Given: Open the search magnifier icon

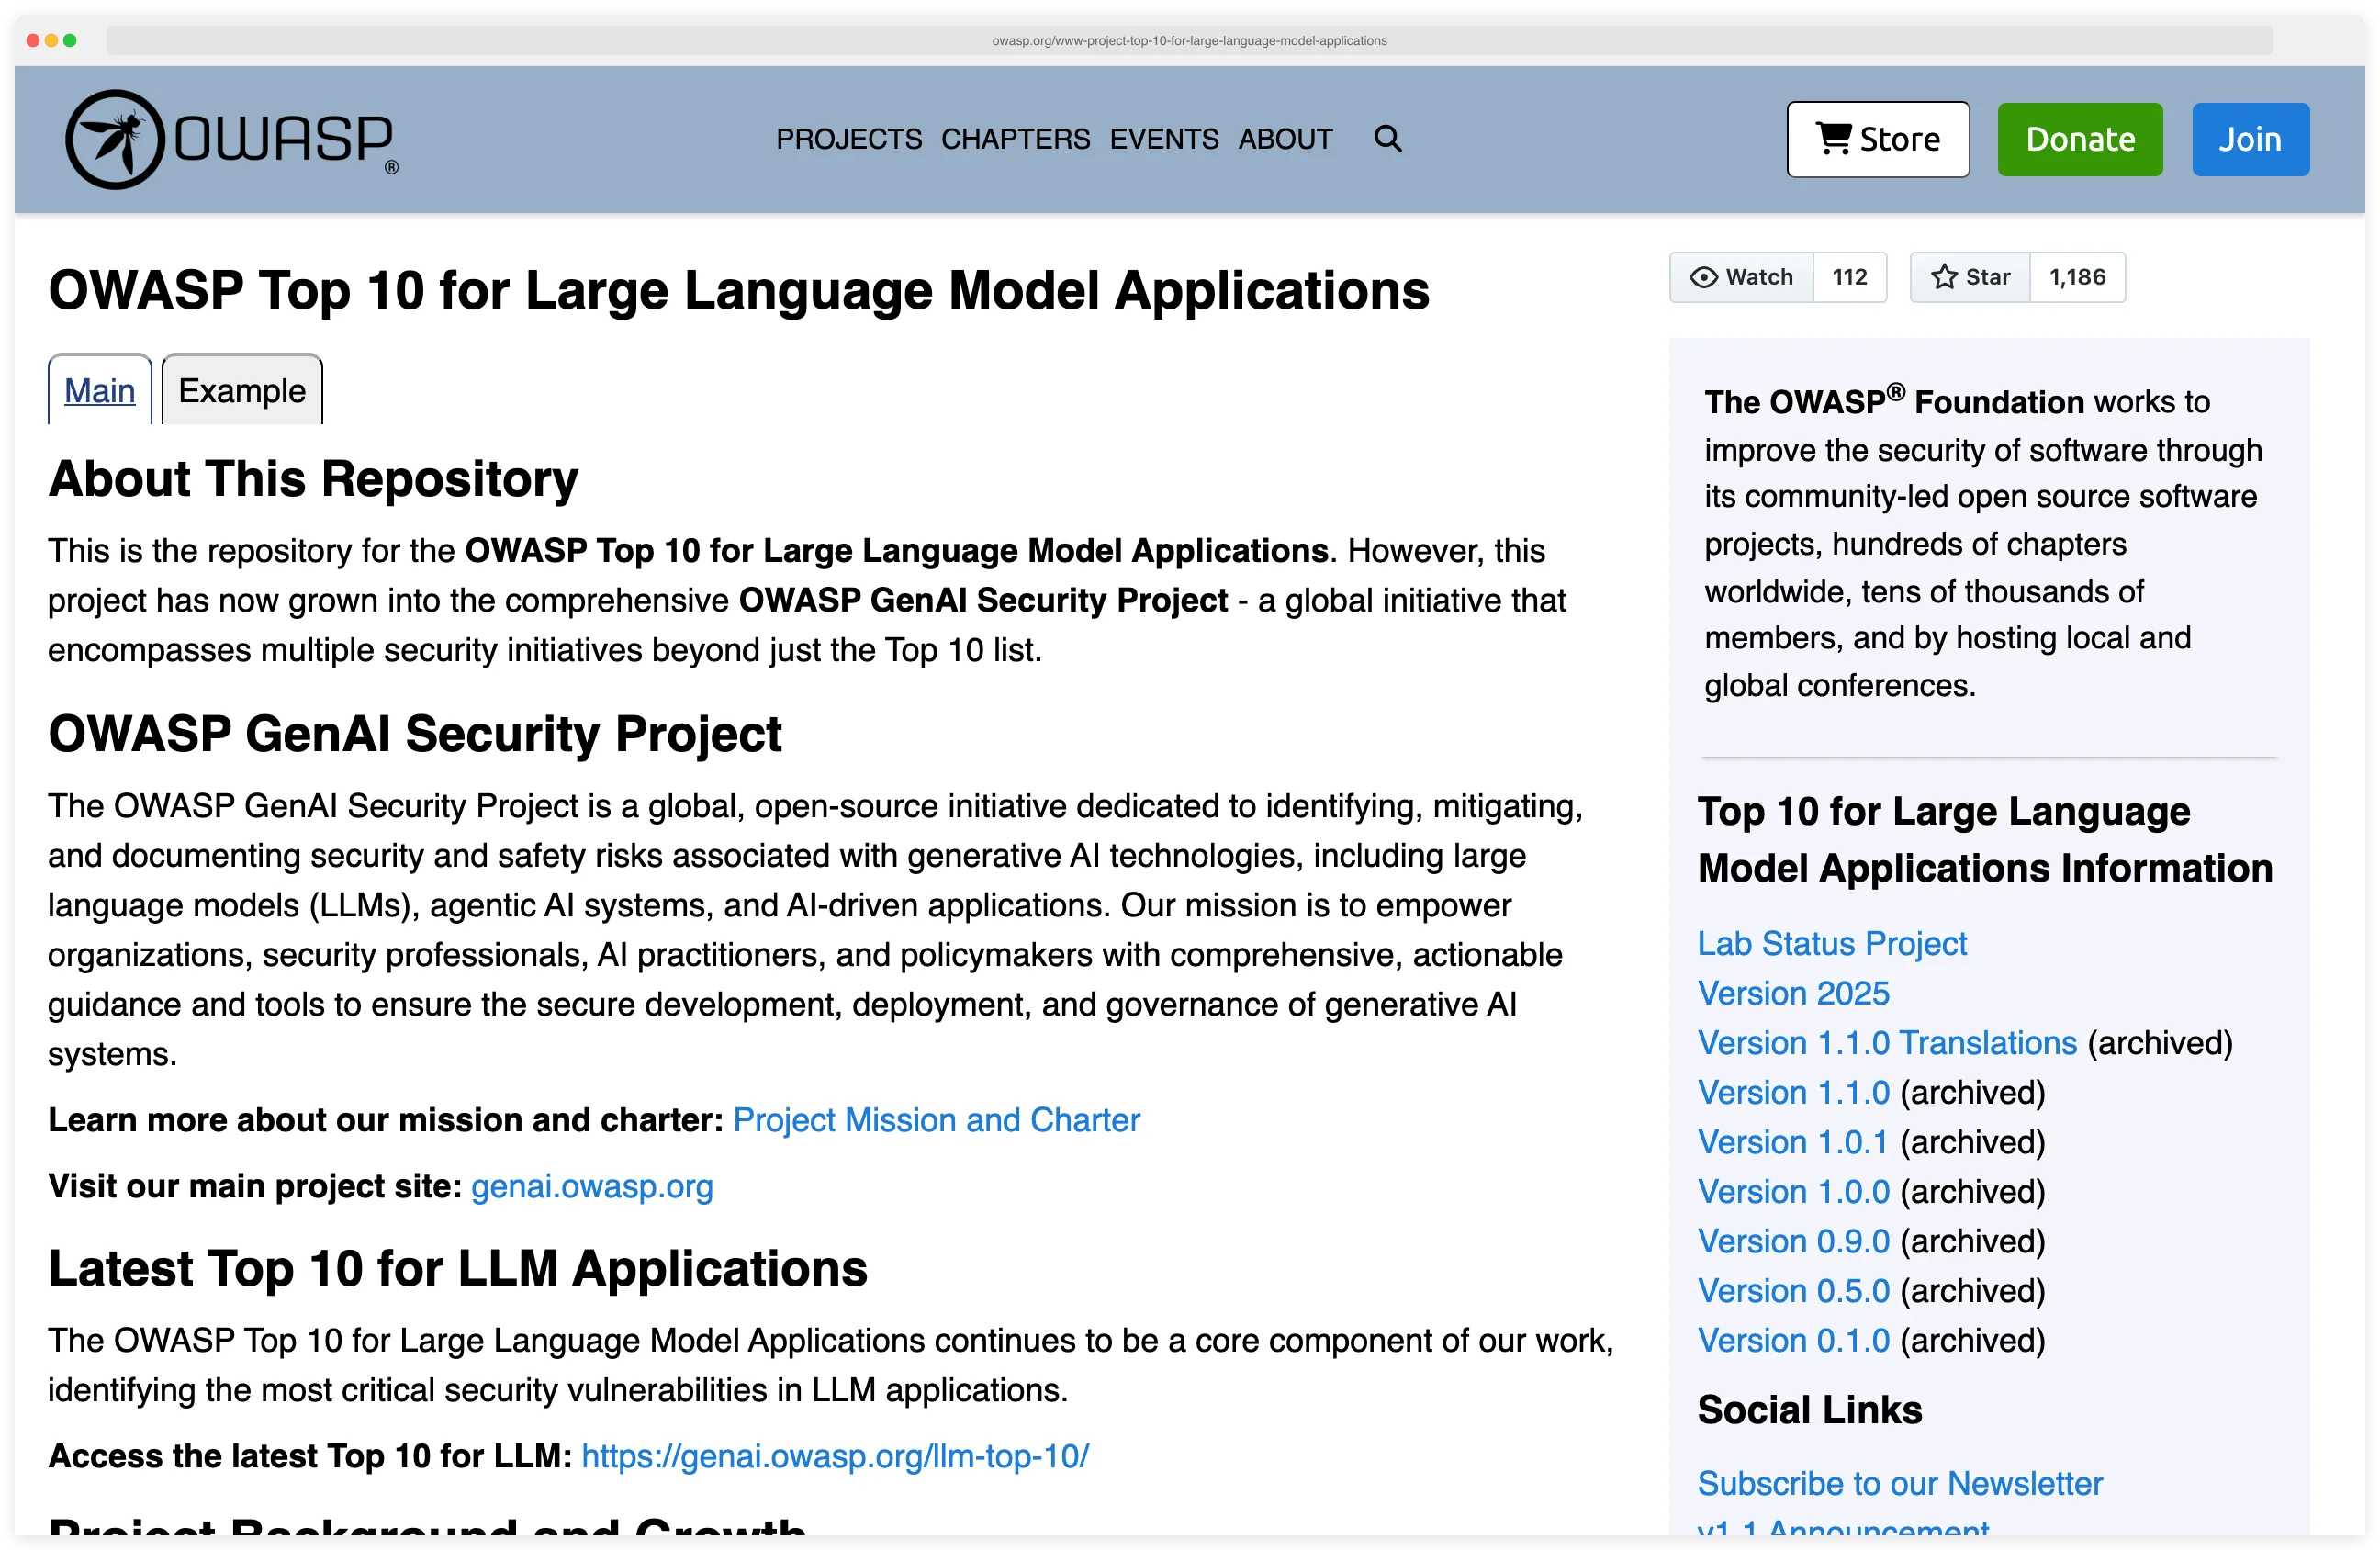Looking at the screenshot, I should click(x=1388, y=139).
